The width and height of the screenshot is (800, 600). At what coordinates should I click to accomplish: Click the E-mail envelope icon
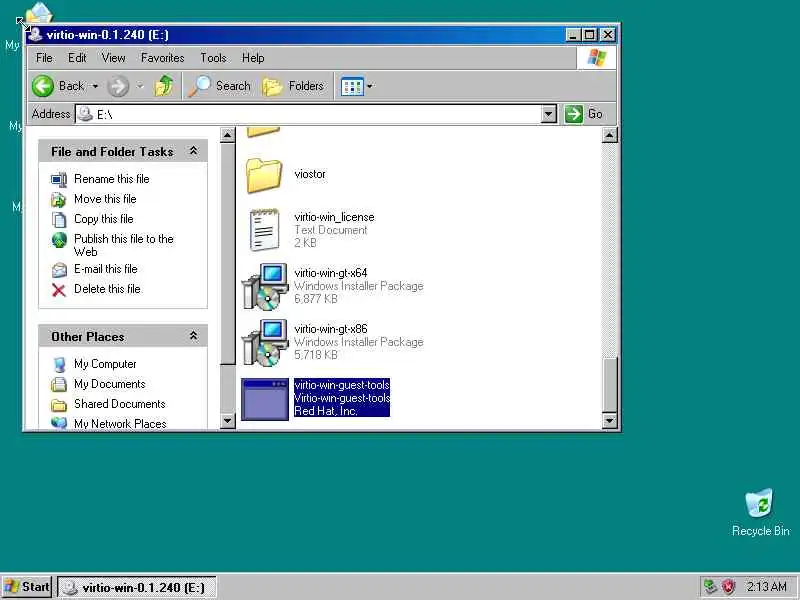pyautogui.click(x=59, y=270)
